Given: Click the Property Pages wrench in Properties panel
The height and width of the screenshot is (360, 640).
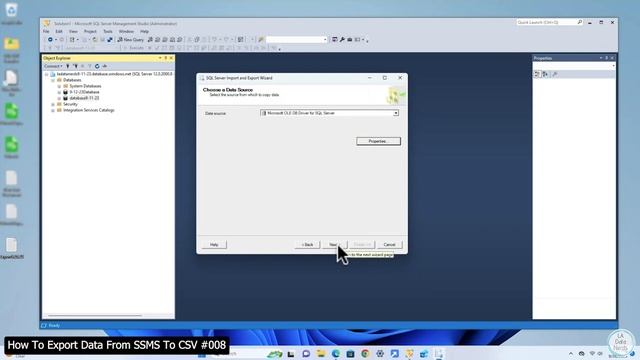Looking at the screenshot, I should [x=555, y=74].
